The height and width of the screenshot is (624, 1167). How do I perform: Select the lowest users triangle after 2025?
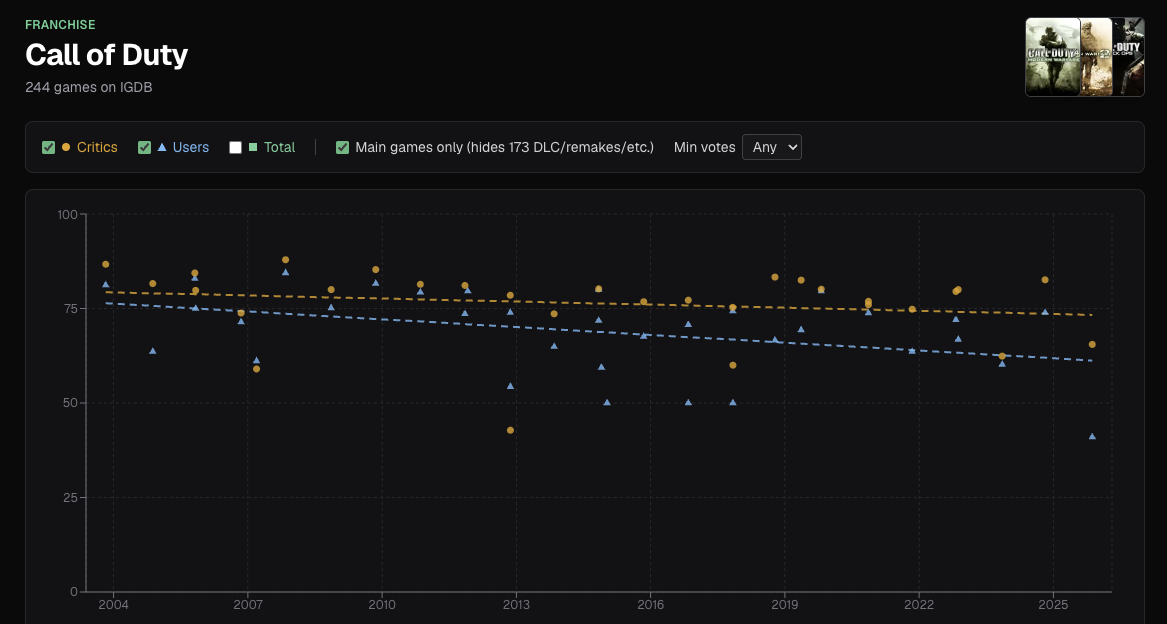coord(1092,436)
